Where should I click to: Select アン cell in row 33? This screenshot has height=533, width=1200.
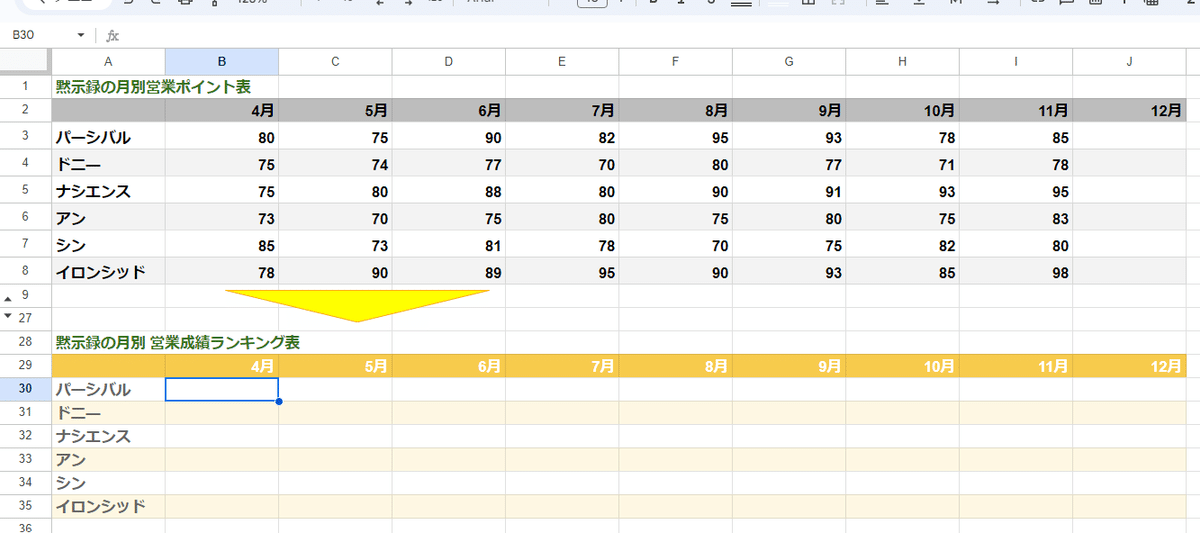pyautogui.click(x=108, y=460)
